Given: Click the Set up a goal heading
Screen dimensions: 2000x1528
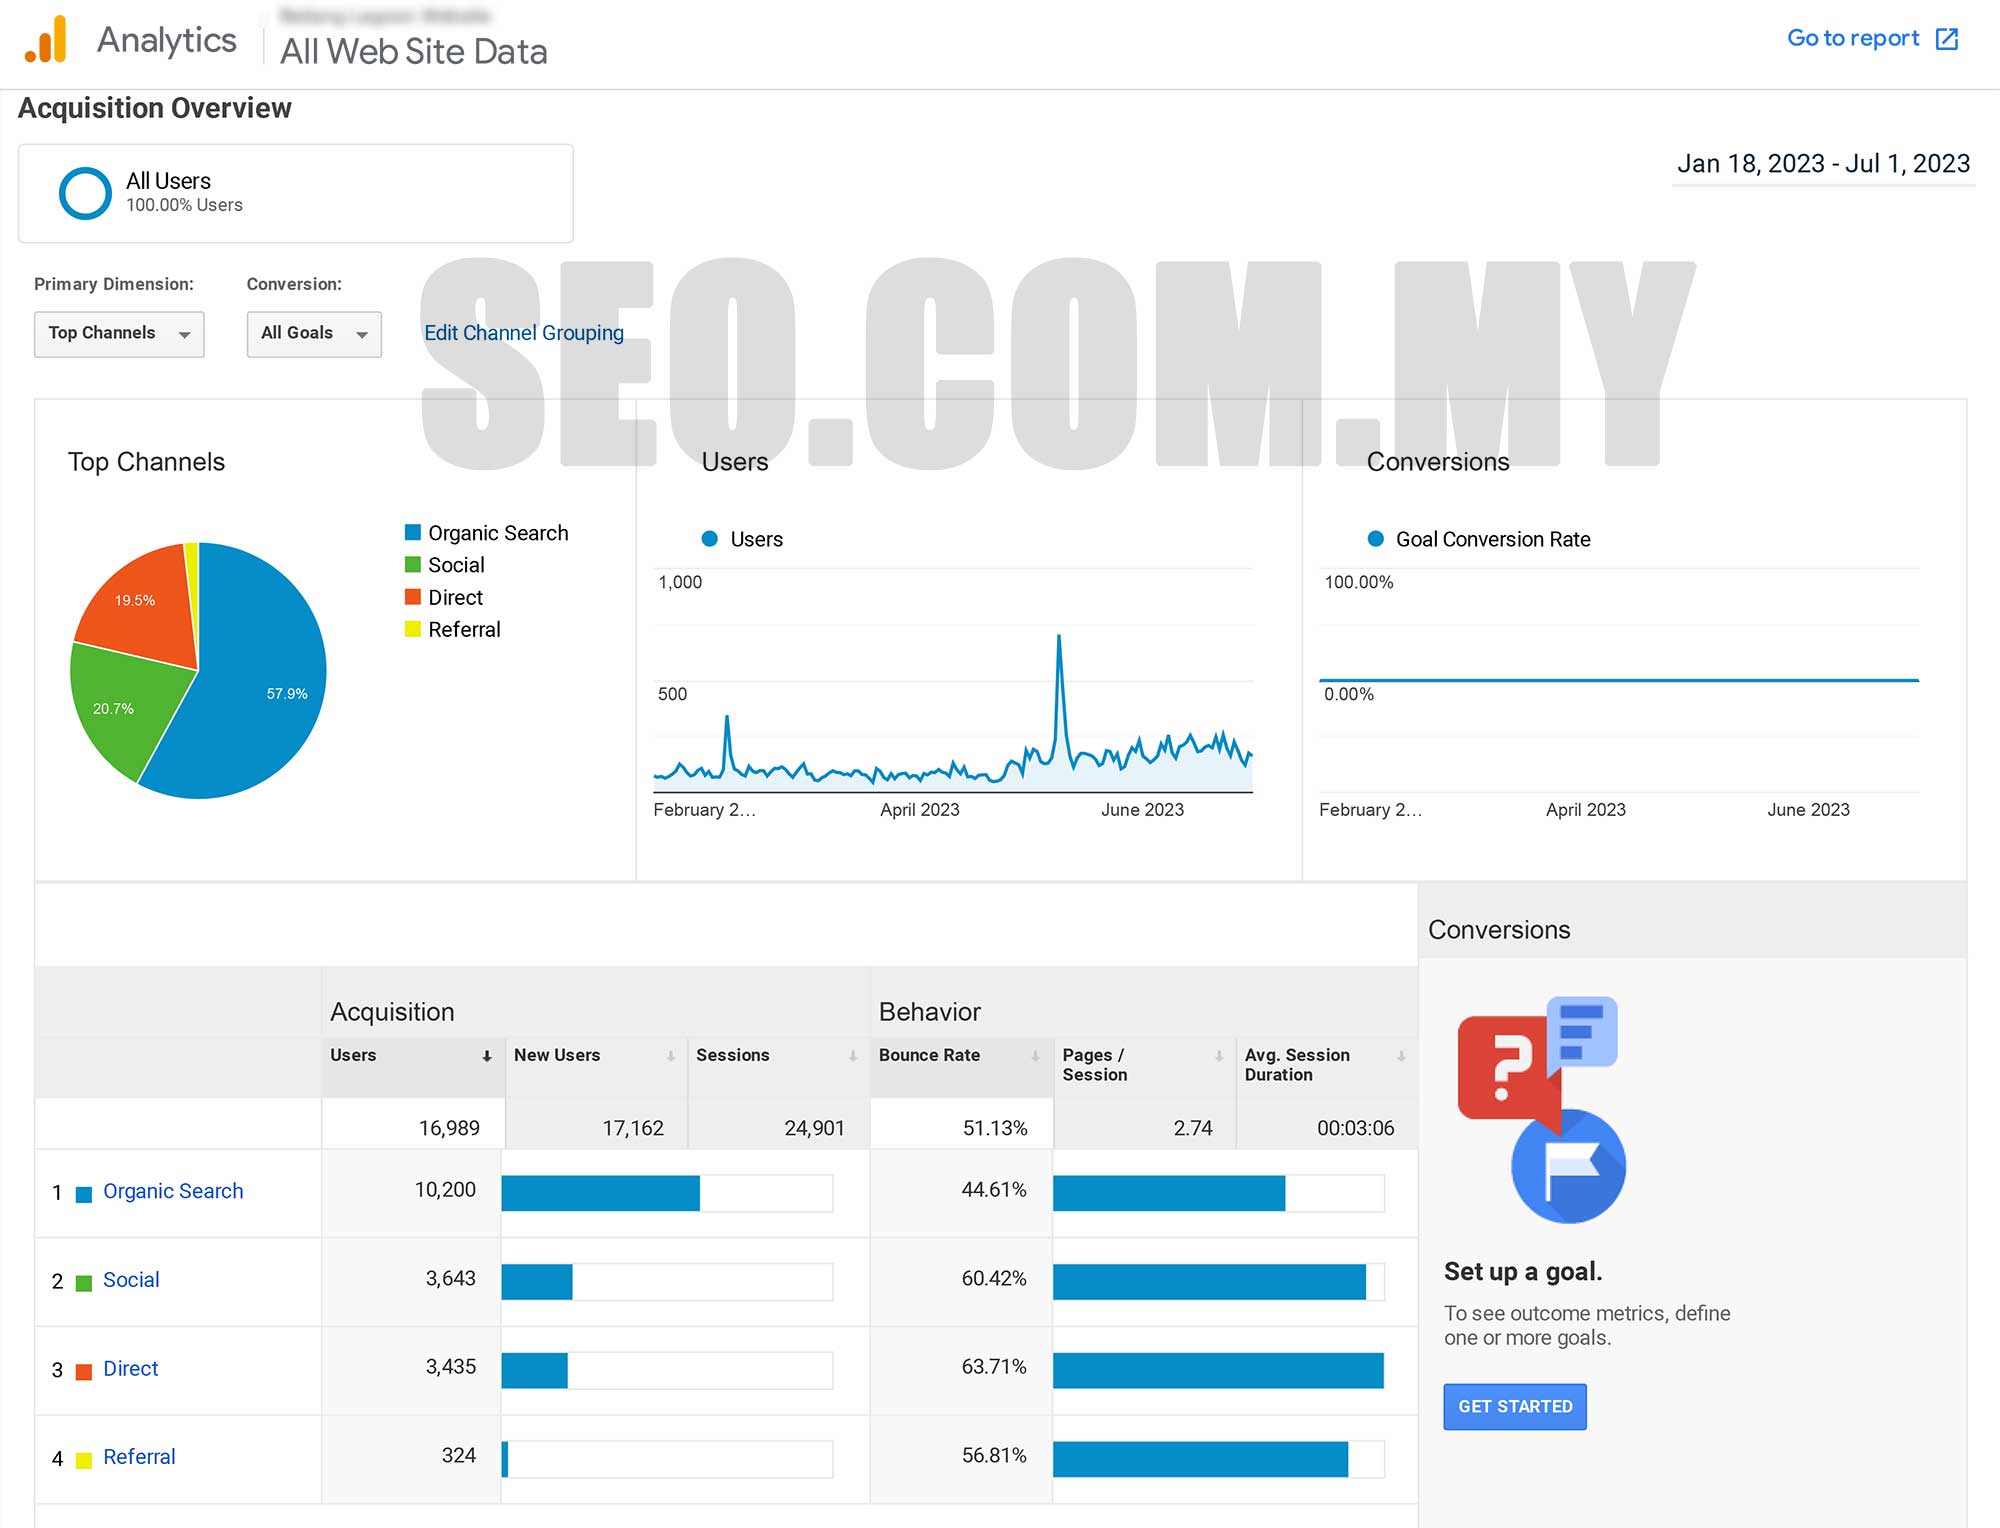Looking at the screenshot, I should coord(1523,1272).
